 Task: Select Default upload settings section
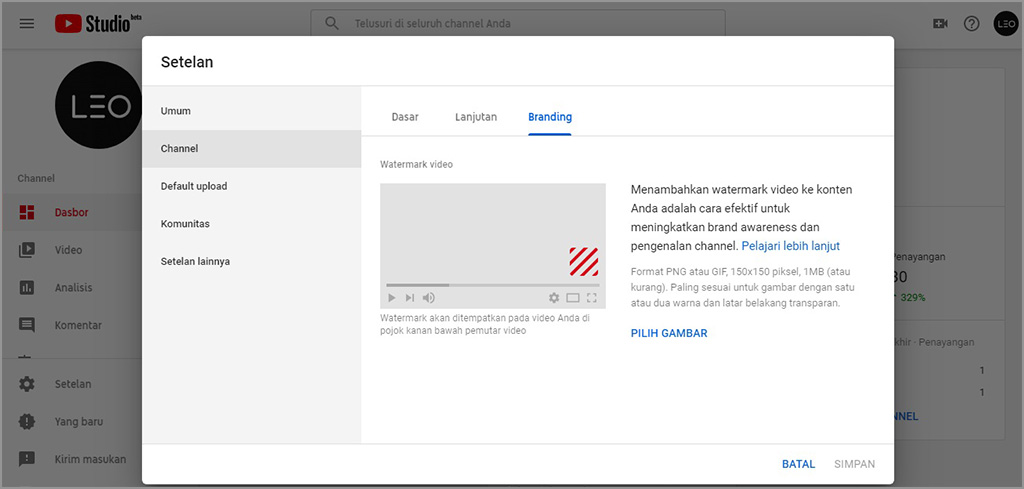(x=194, y=186)
